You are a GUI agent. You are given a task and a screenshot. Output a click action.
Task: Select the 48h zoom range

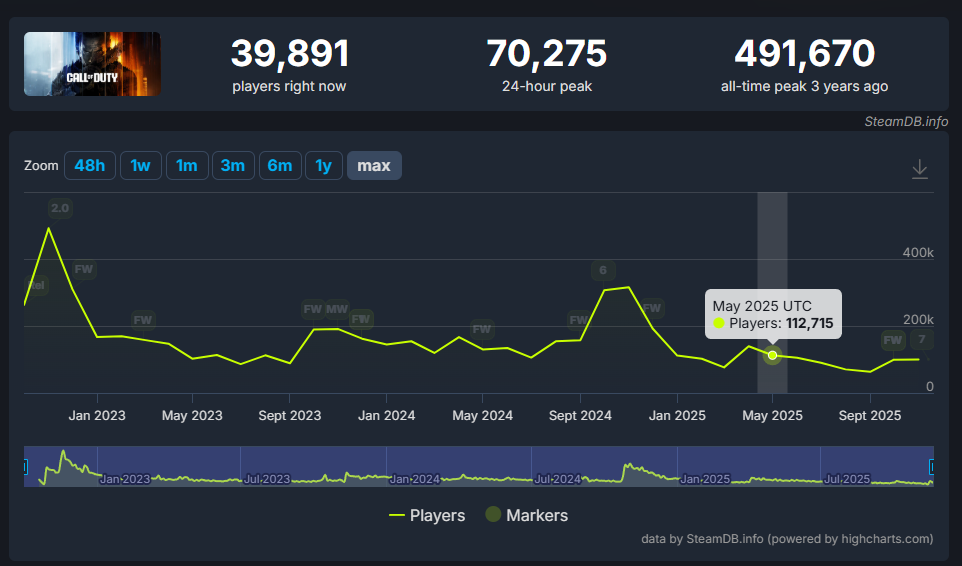click(x=90, y=166)
